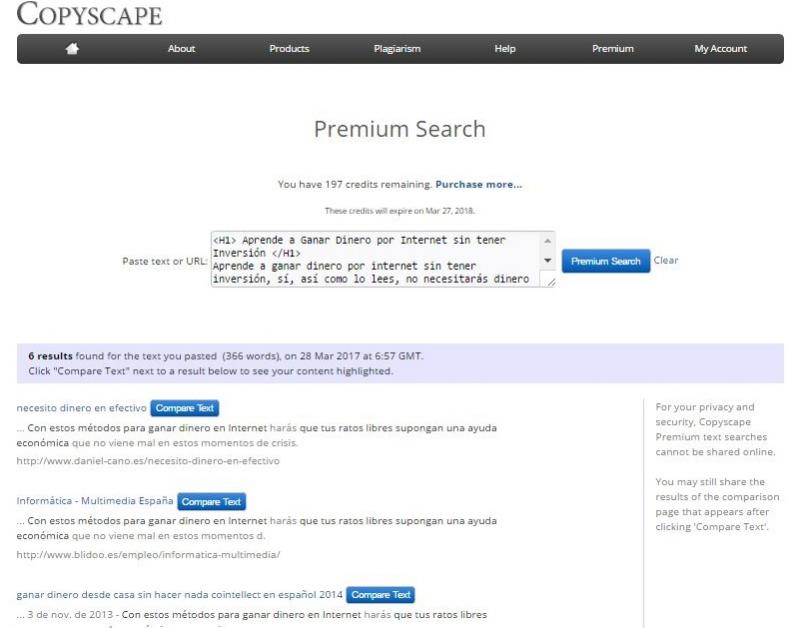This screenshot has width=790, height=628.
Task: Open the Help menu
Action: tap(505, 49)
